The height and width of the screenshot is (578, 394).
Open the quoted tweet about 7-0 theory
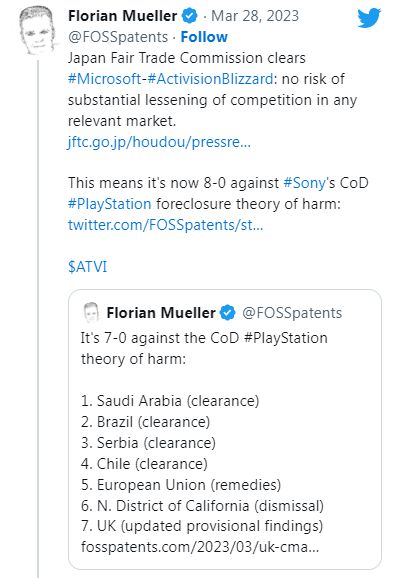(x=225, y=429)
